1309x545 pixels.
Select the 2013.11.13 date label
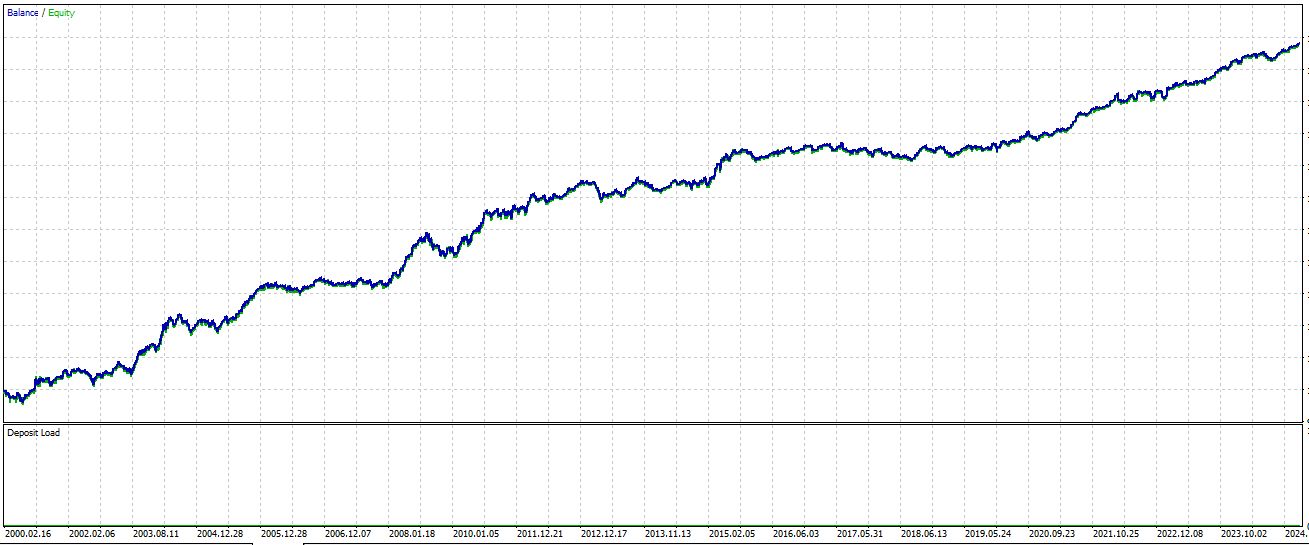668,534
